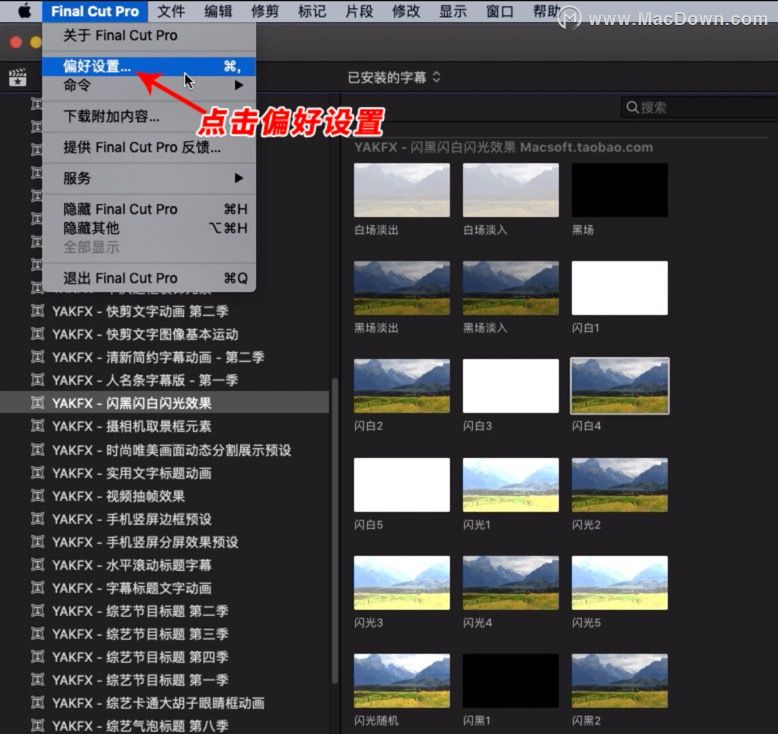Screen dimensions: 778x734
Task: Open the Apple menu
Action: tap(24, 11)
